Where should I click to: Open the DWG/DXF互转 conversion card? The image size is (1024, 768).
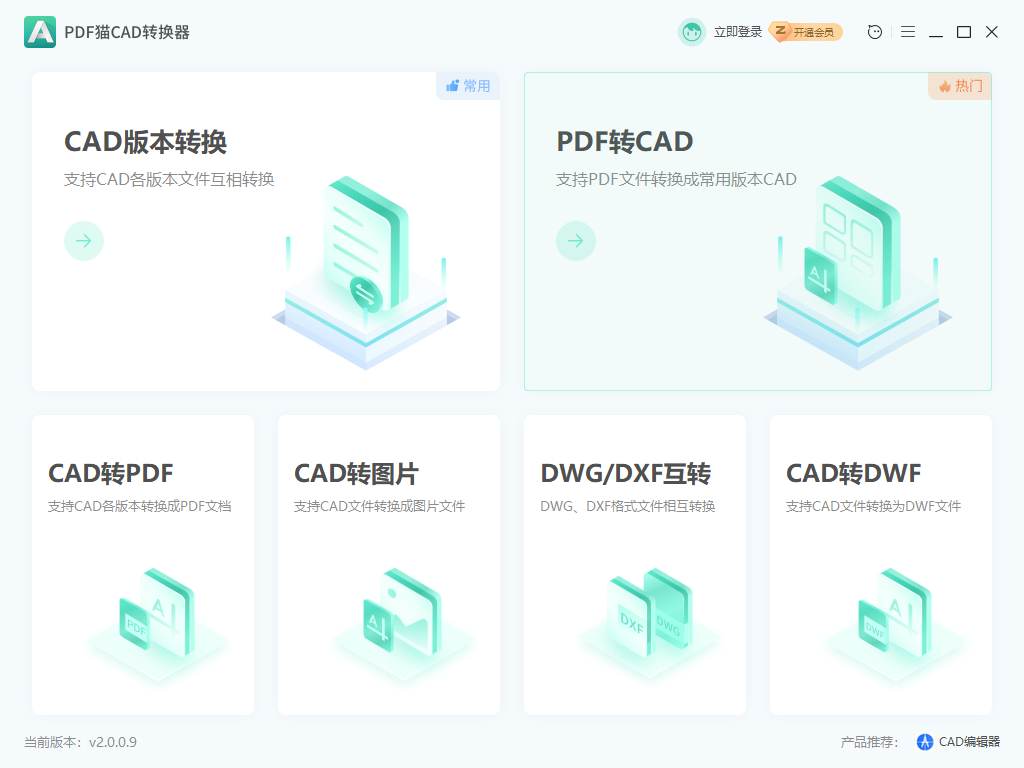tap(634, 563)
